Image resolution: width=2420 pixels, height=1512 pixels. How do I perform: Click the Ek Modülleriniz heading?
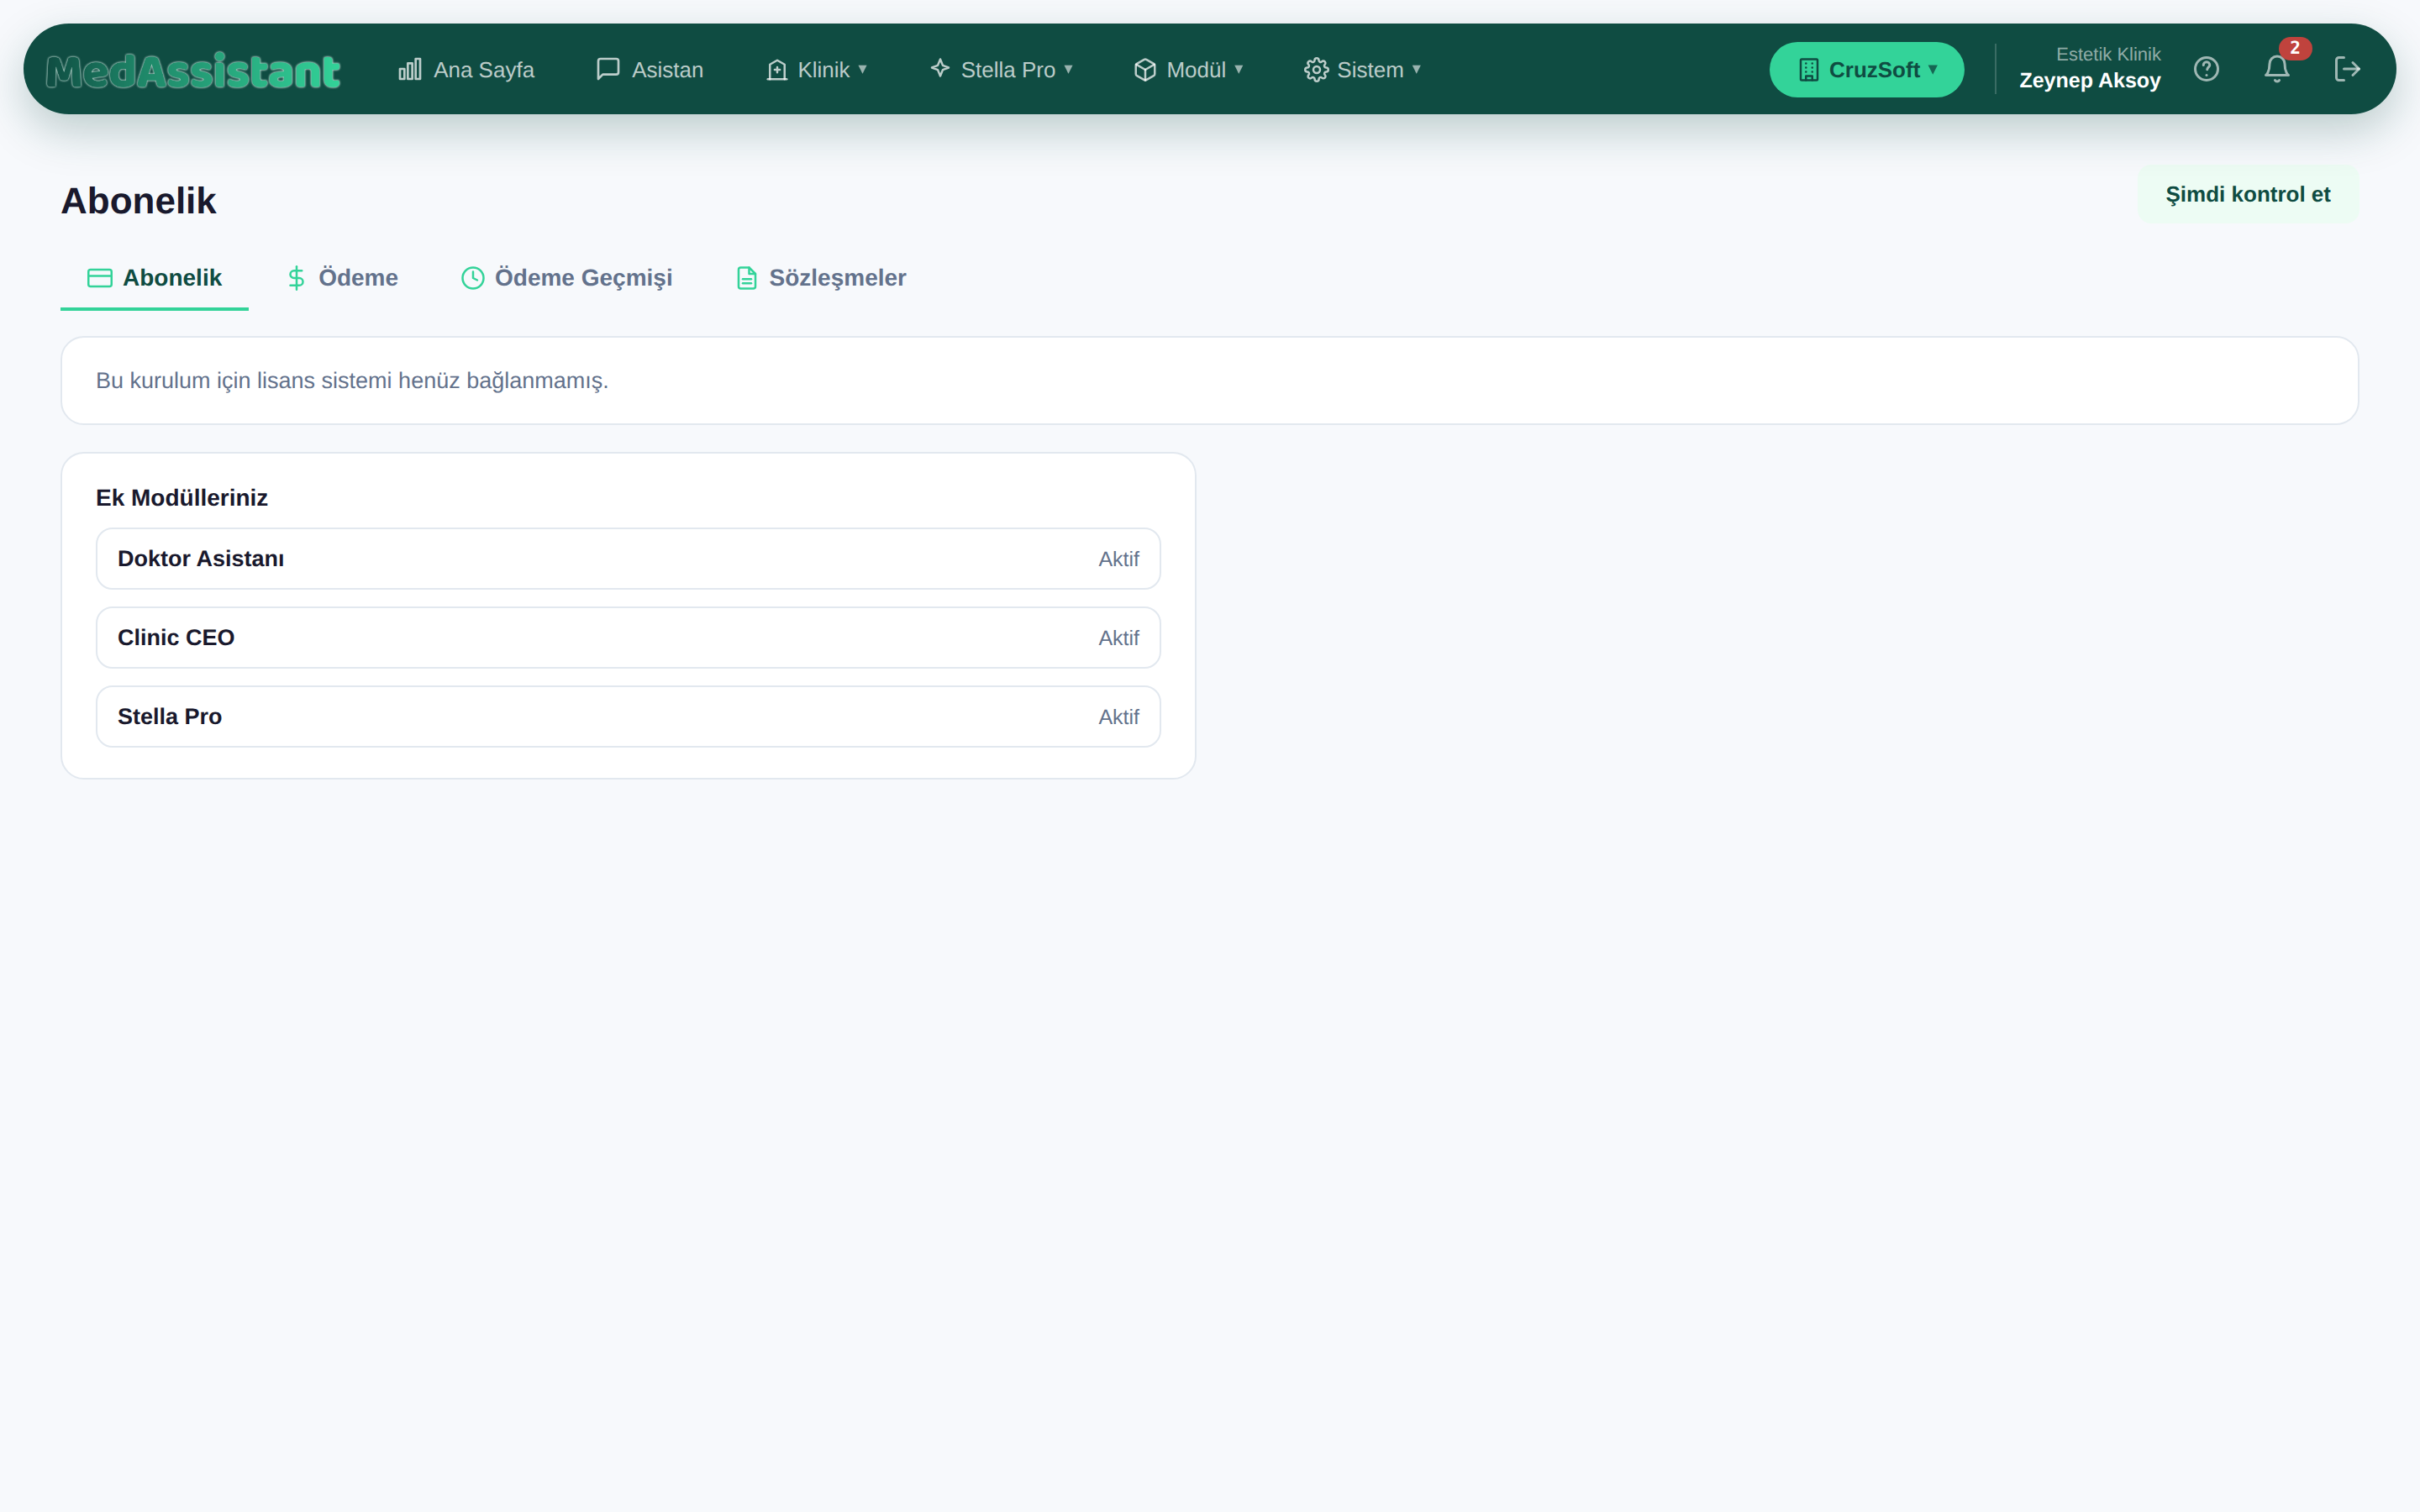tap(182, 498)
